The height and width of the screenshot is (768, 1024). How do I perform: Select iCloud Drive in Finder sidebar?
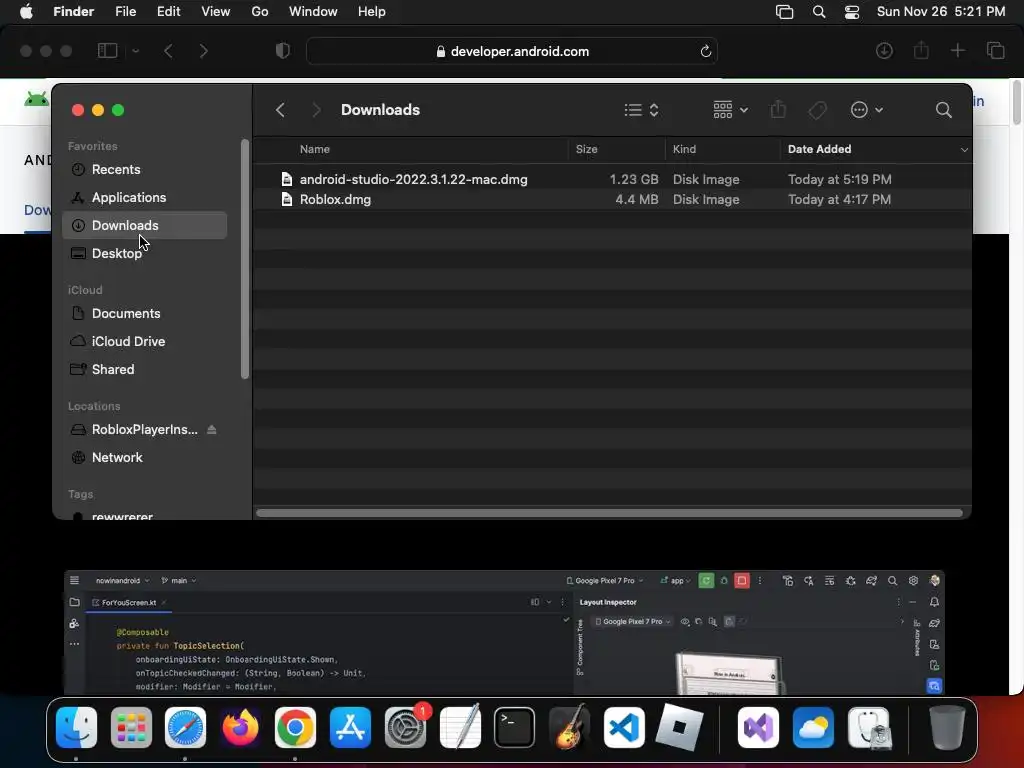(x=145, y=342)
